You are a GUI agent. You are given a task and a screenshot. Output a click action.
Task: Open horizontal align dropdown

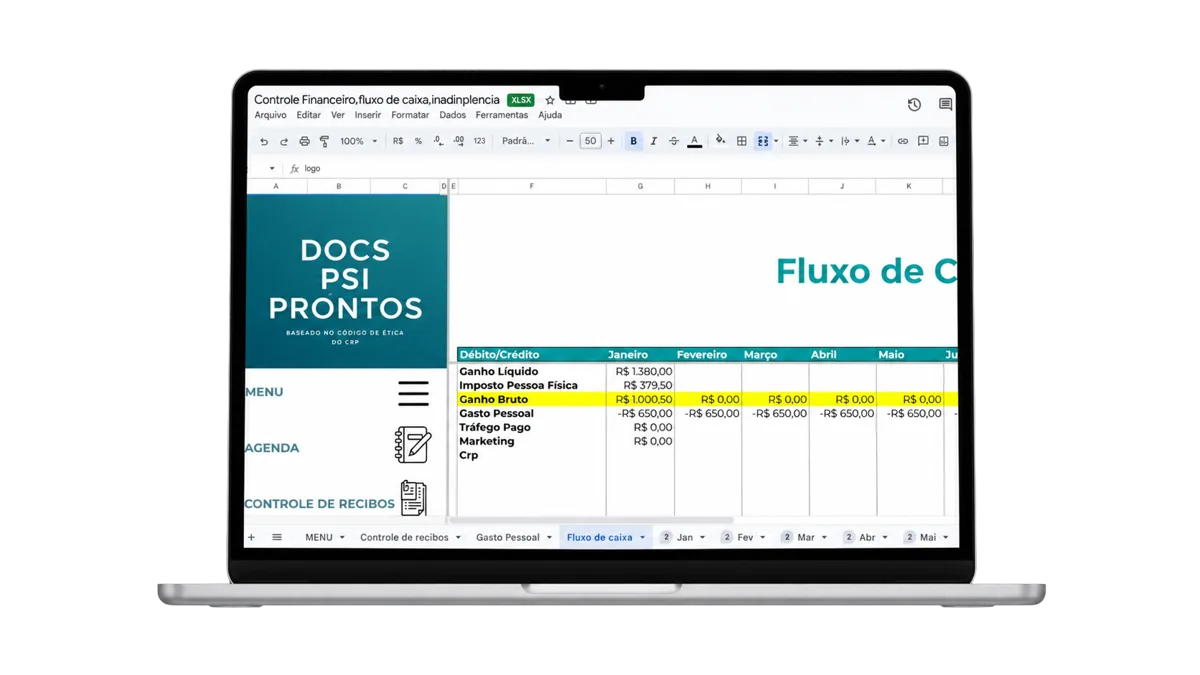point(796,142)
